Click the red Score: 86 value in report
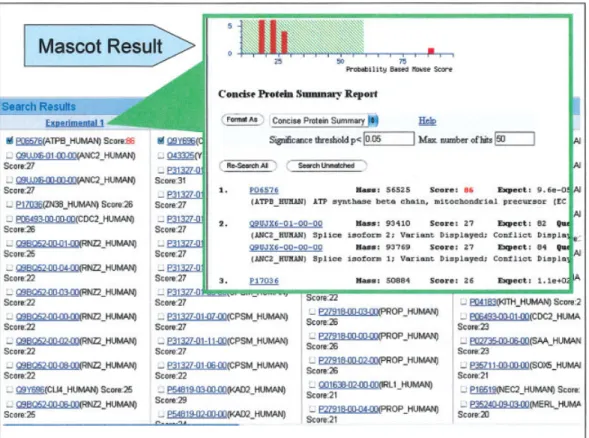 click(x=468, y=190)
